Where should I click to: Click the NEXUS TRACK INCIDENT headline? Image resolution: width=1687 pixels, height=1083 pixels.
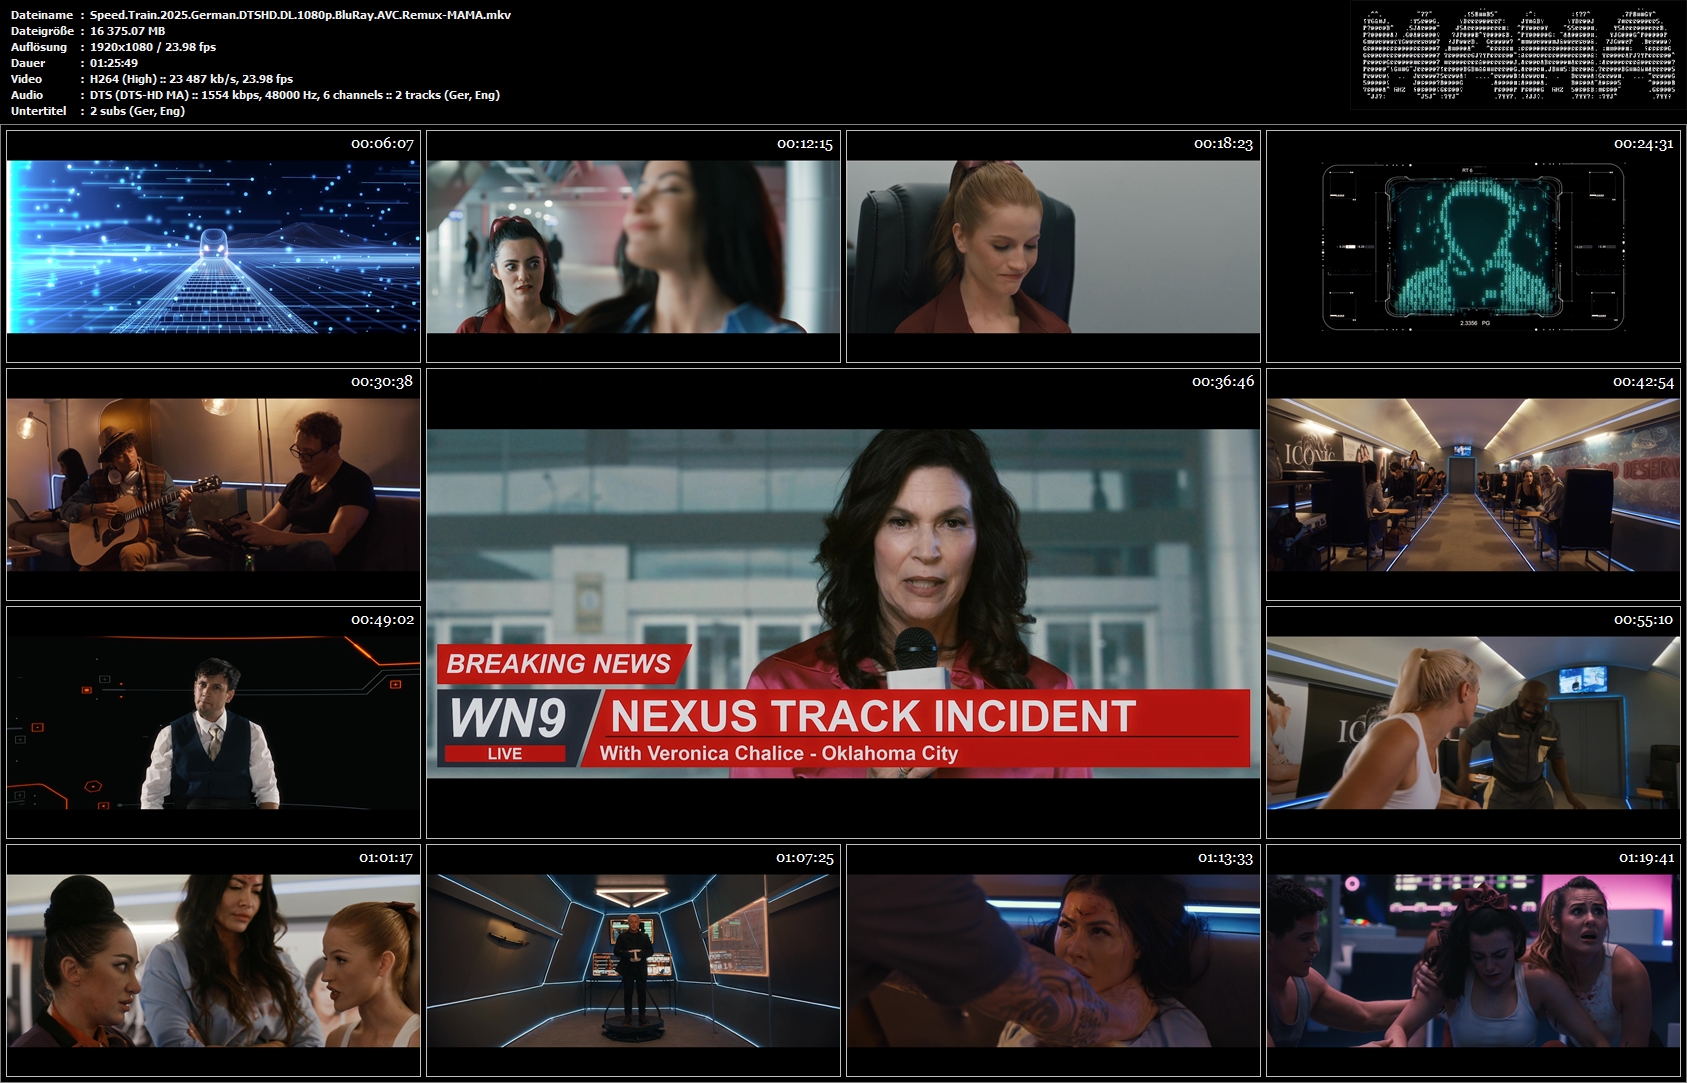point(873,716)
